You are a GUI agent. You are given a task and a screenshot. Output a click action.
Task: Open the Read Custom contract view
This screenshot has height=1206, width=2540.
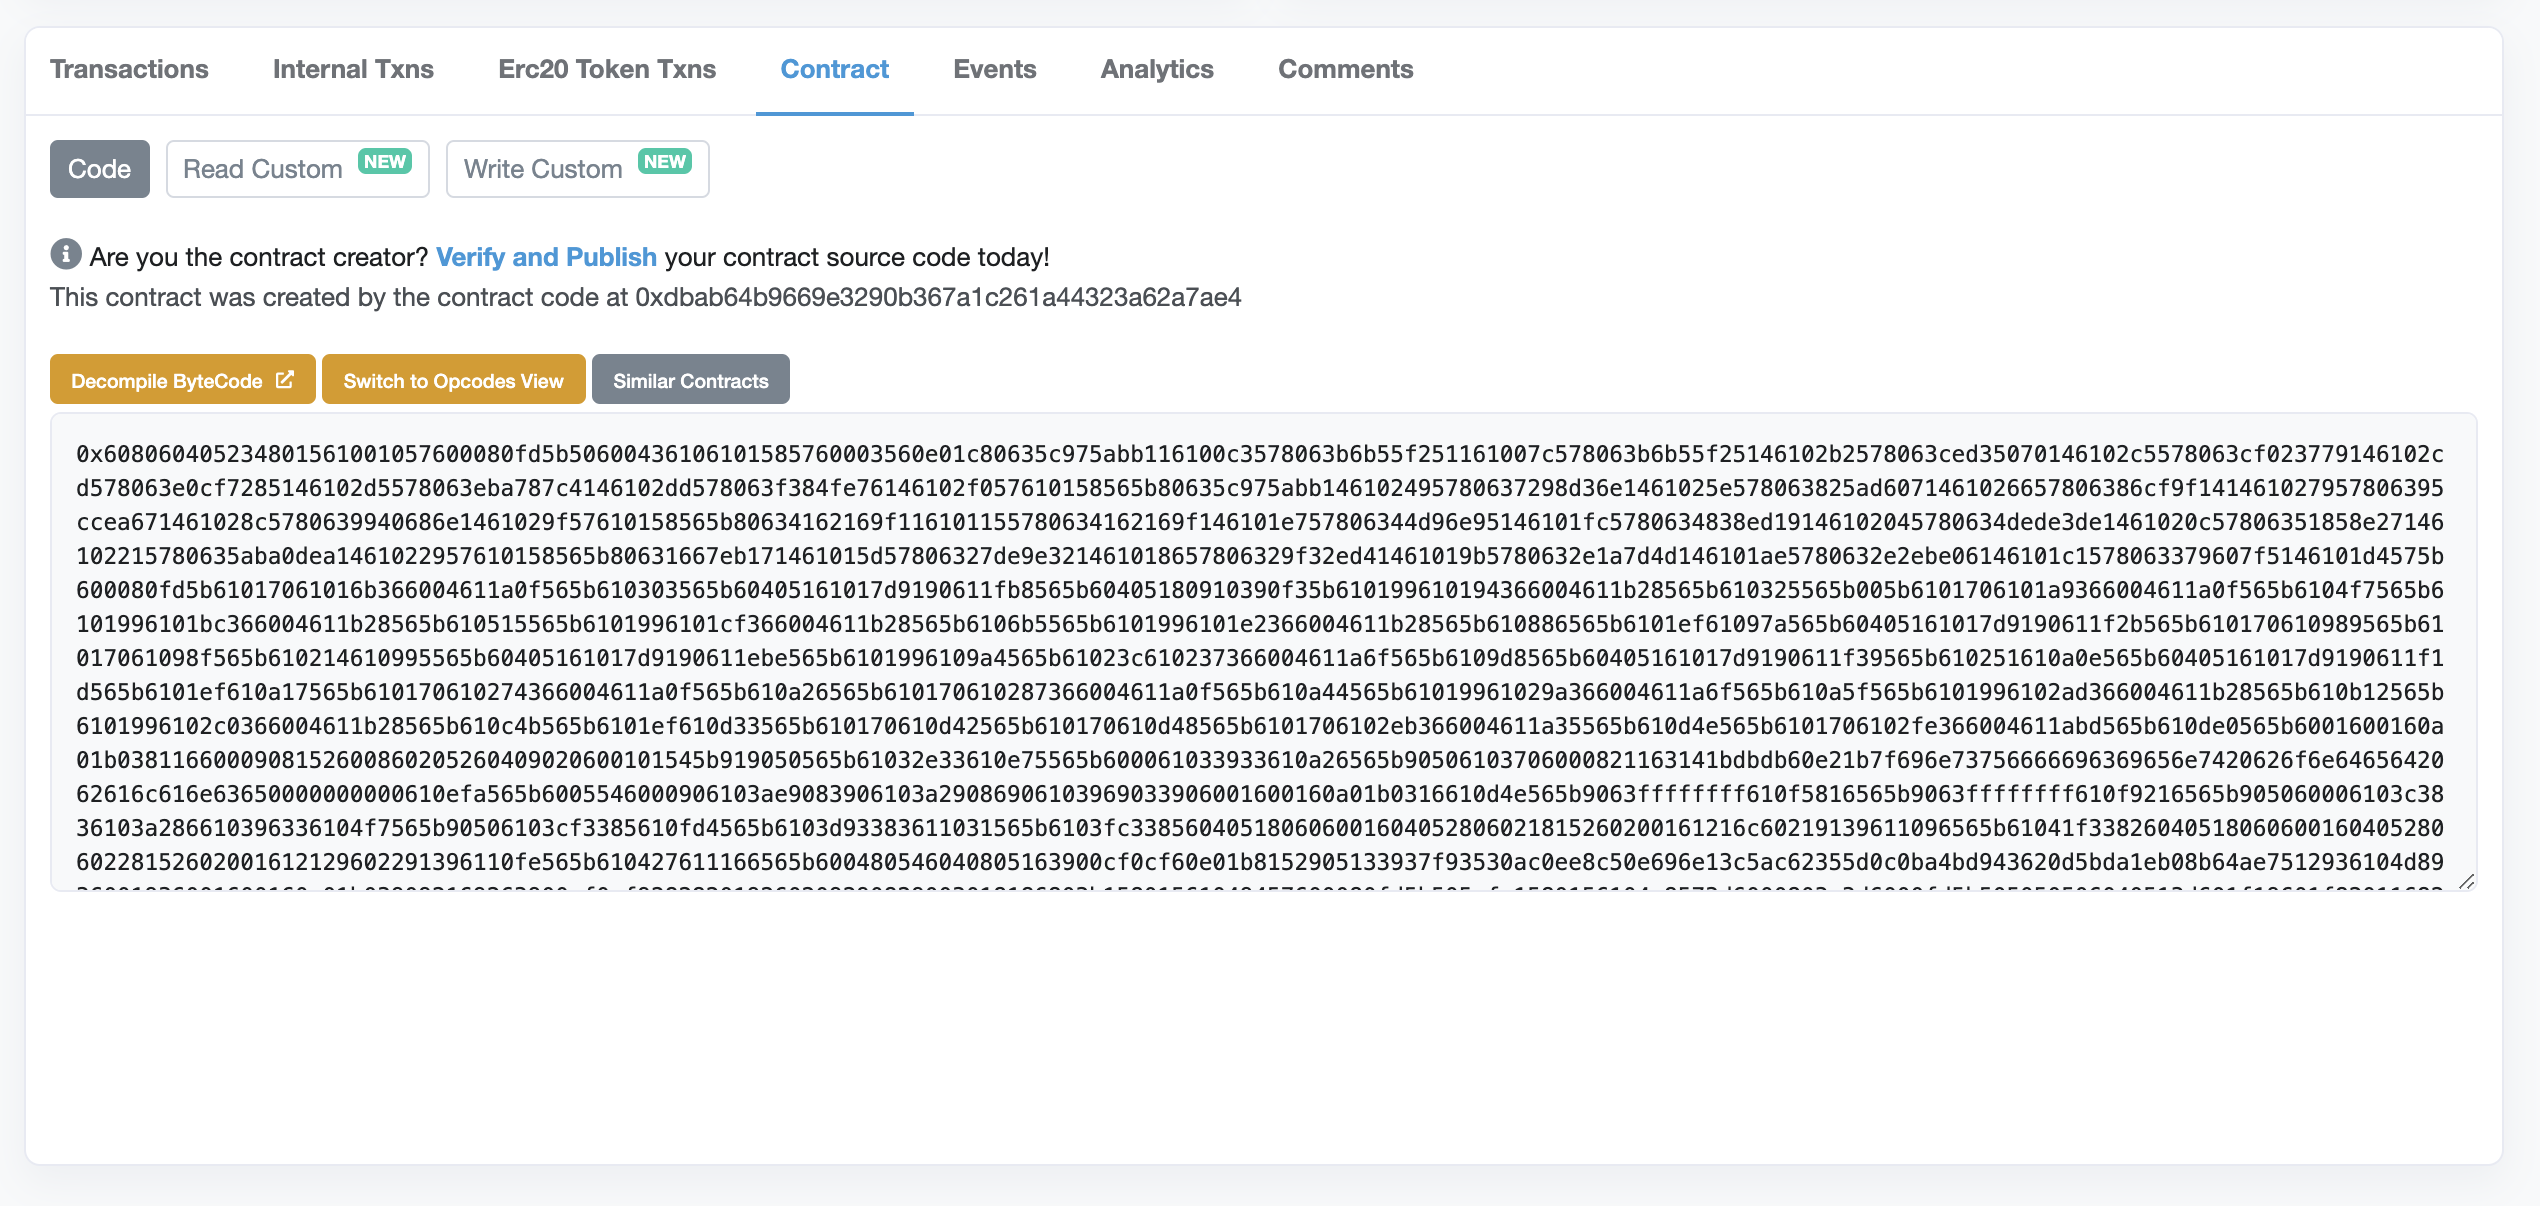point(263,170)
